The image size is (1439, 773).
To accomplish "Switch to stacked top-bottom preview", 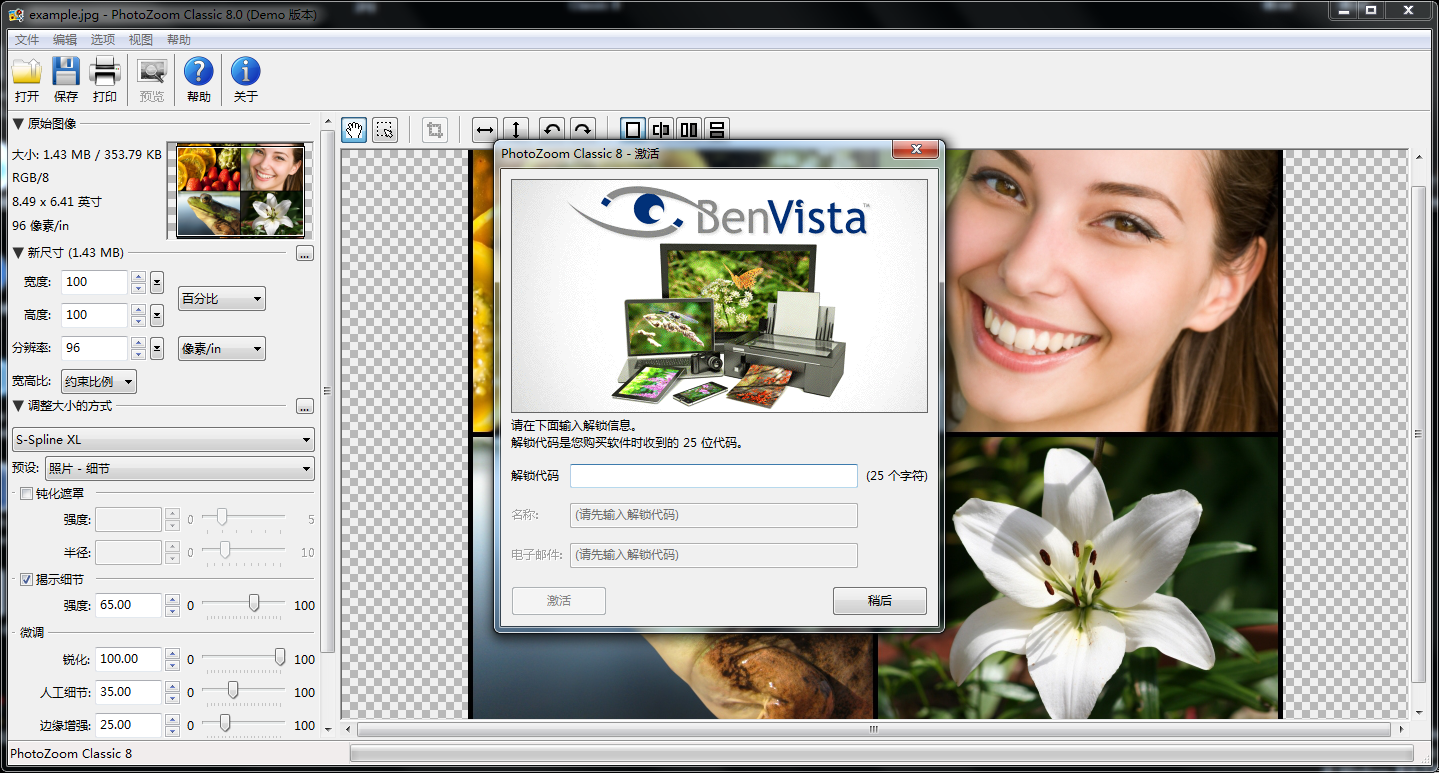I will pyautogui.click(x=717, y=130).
